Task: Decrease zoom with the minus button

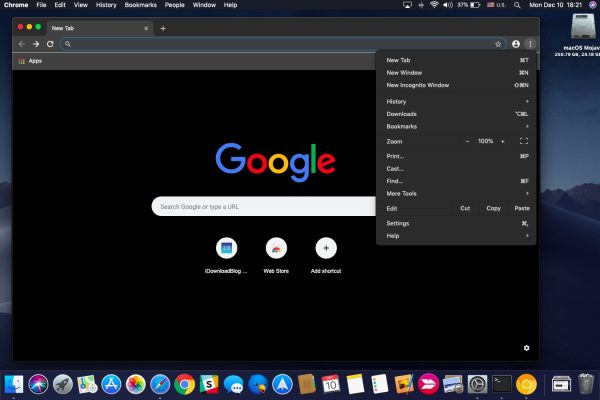Action: click(x=467, y=141)
